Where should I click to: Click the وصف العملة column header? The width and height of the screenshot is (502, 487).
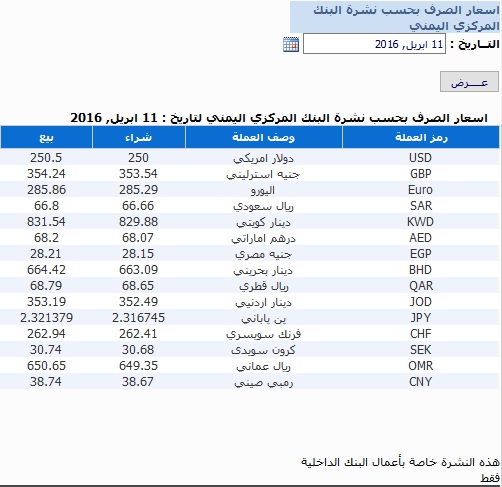264,137
